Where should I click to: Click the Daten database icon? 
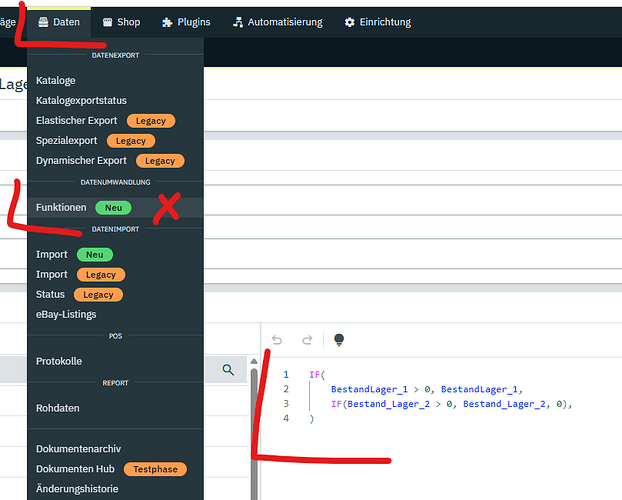(x=43, y=22)
